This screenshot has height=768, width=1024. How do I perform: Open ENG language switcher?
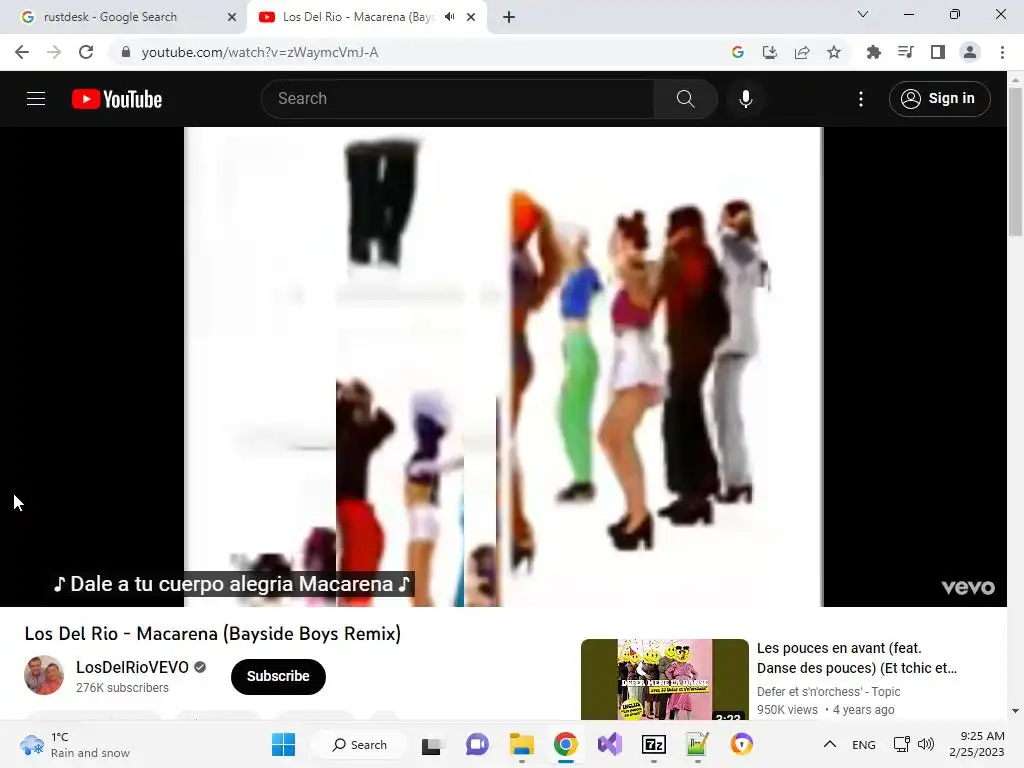pyautogui.click(x=863, y=744)
